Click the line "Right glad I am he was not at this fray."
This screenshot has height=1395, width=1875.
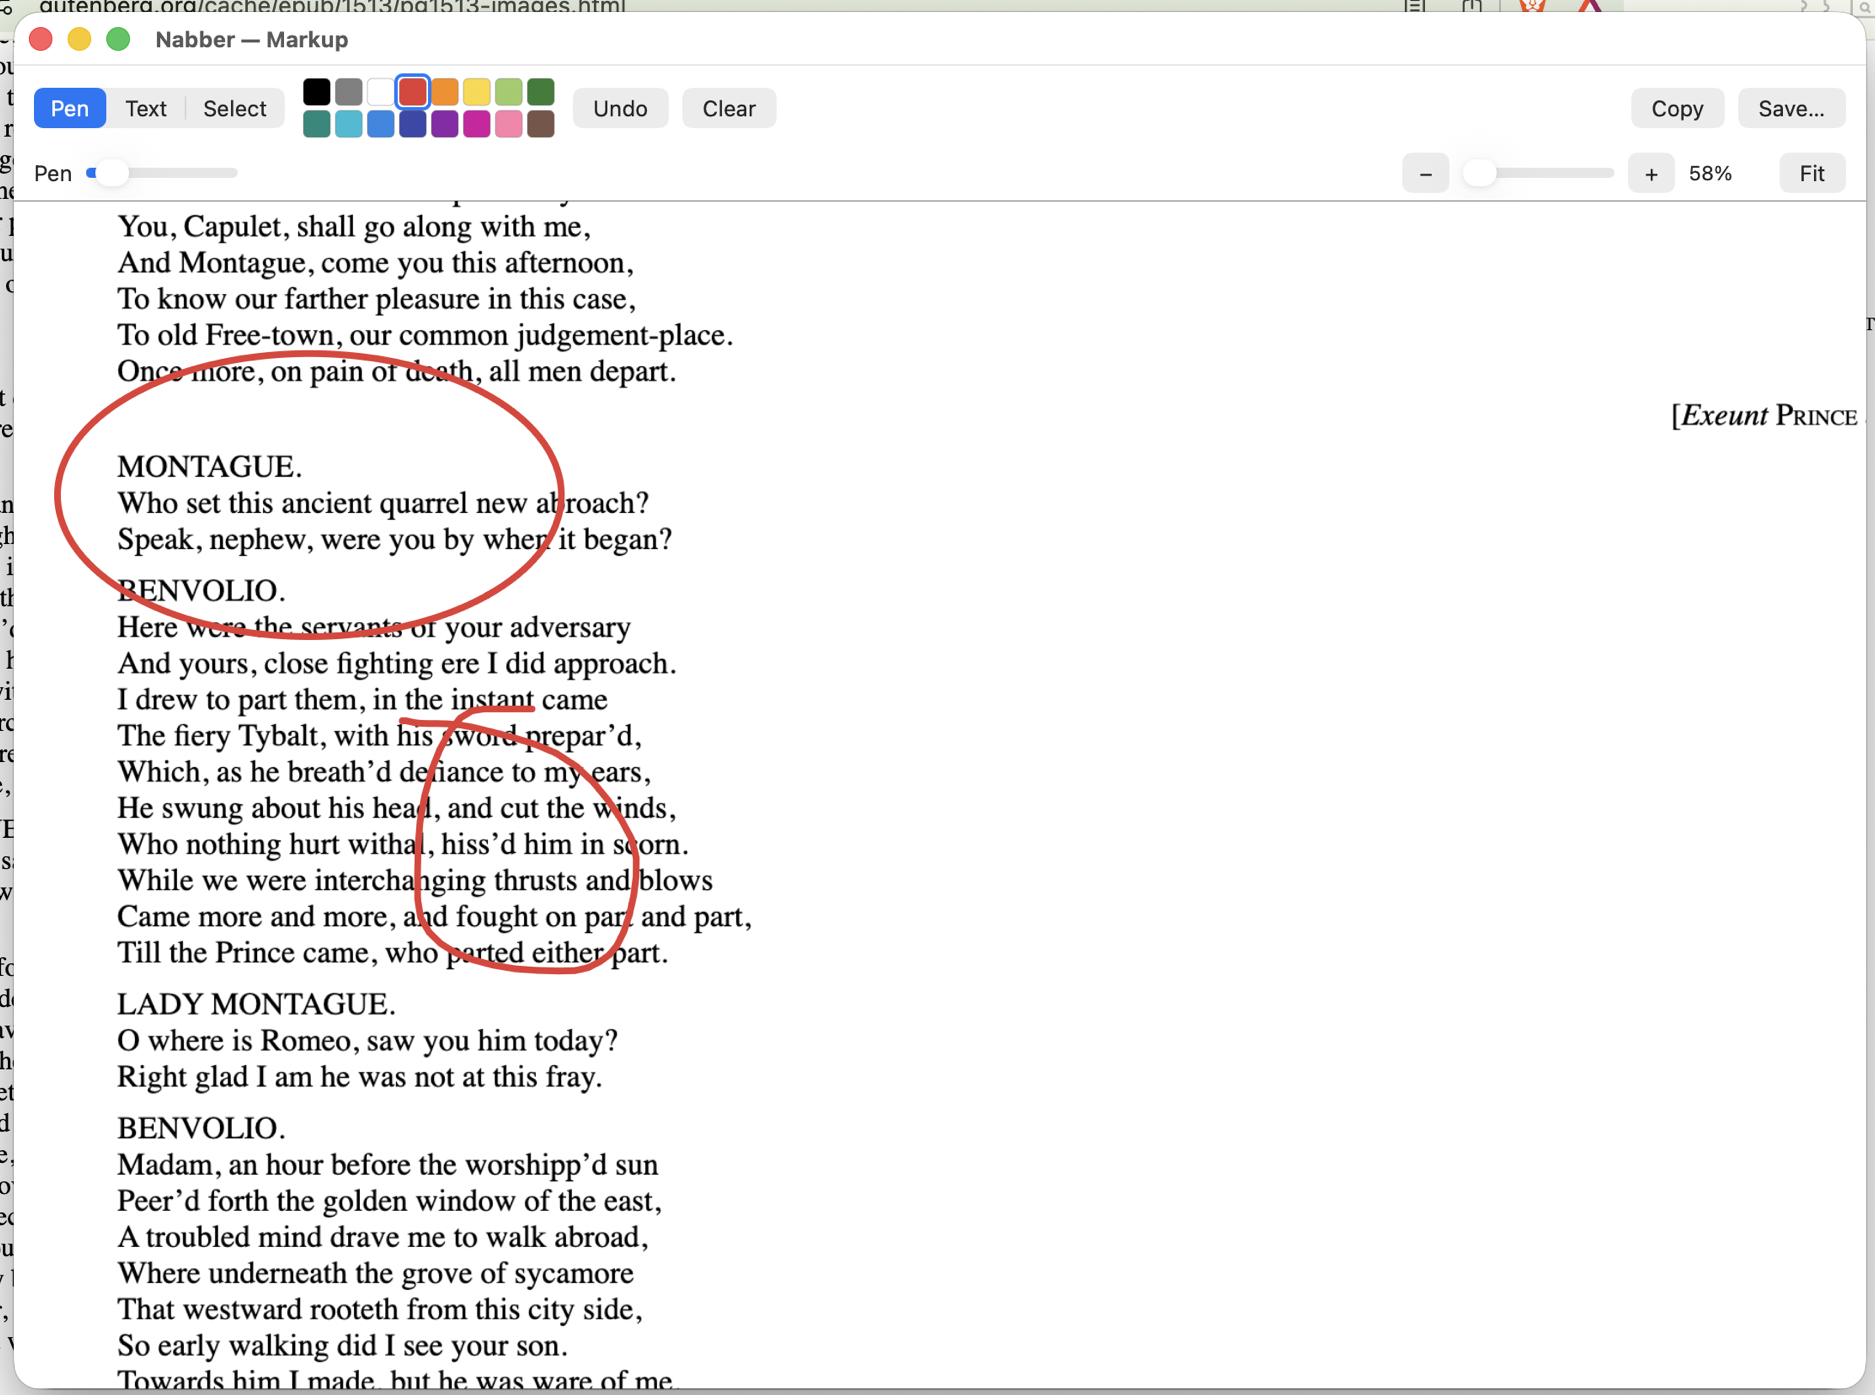pyautogui.click(x=360, y=1077)
